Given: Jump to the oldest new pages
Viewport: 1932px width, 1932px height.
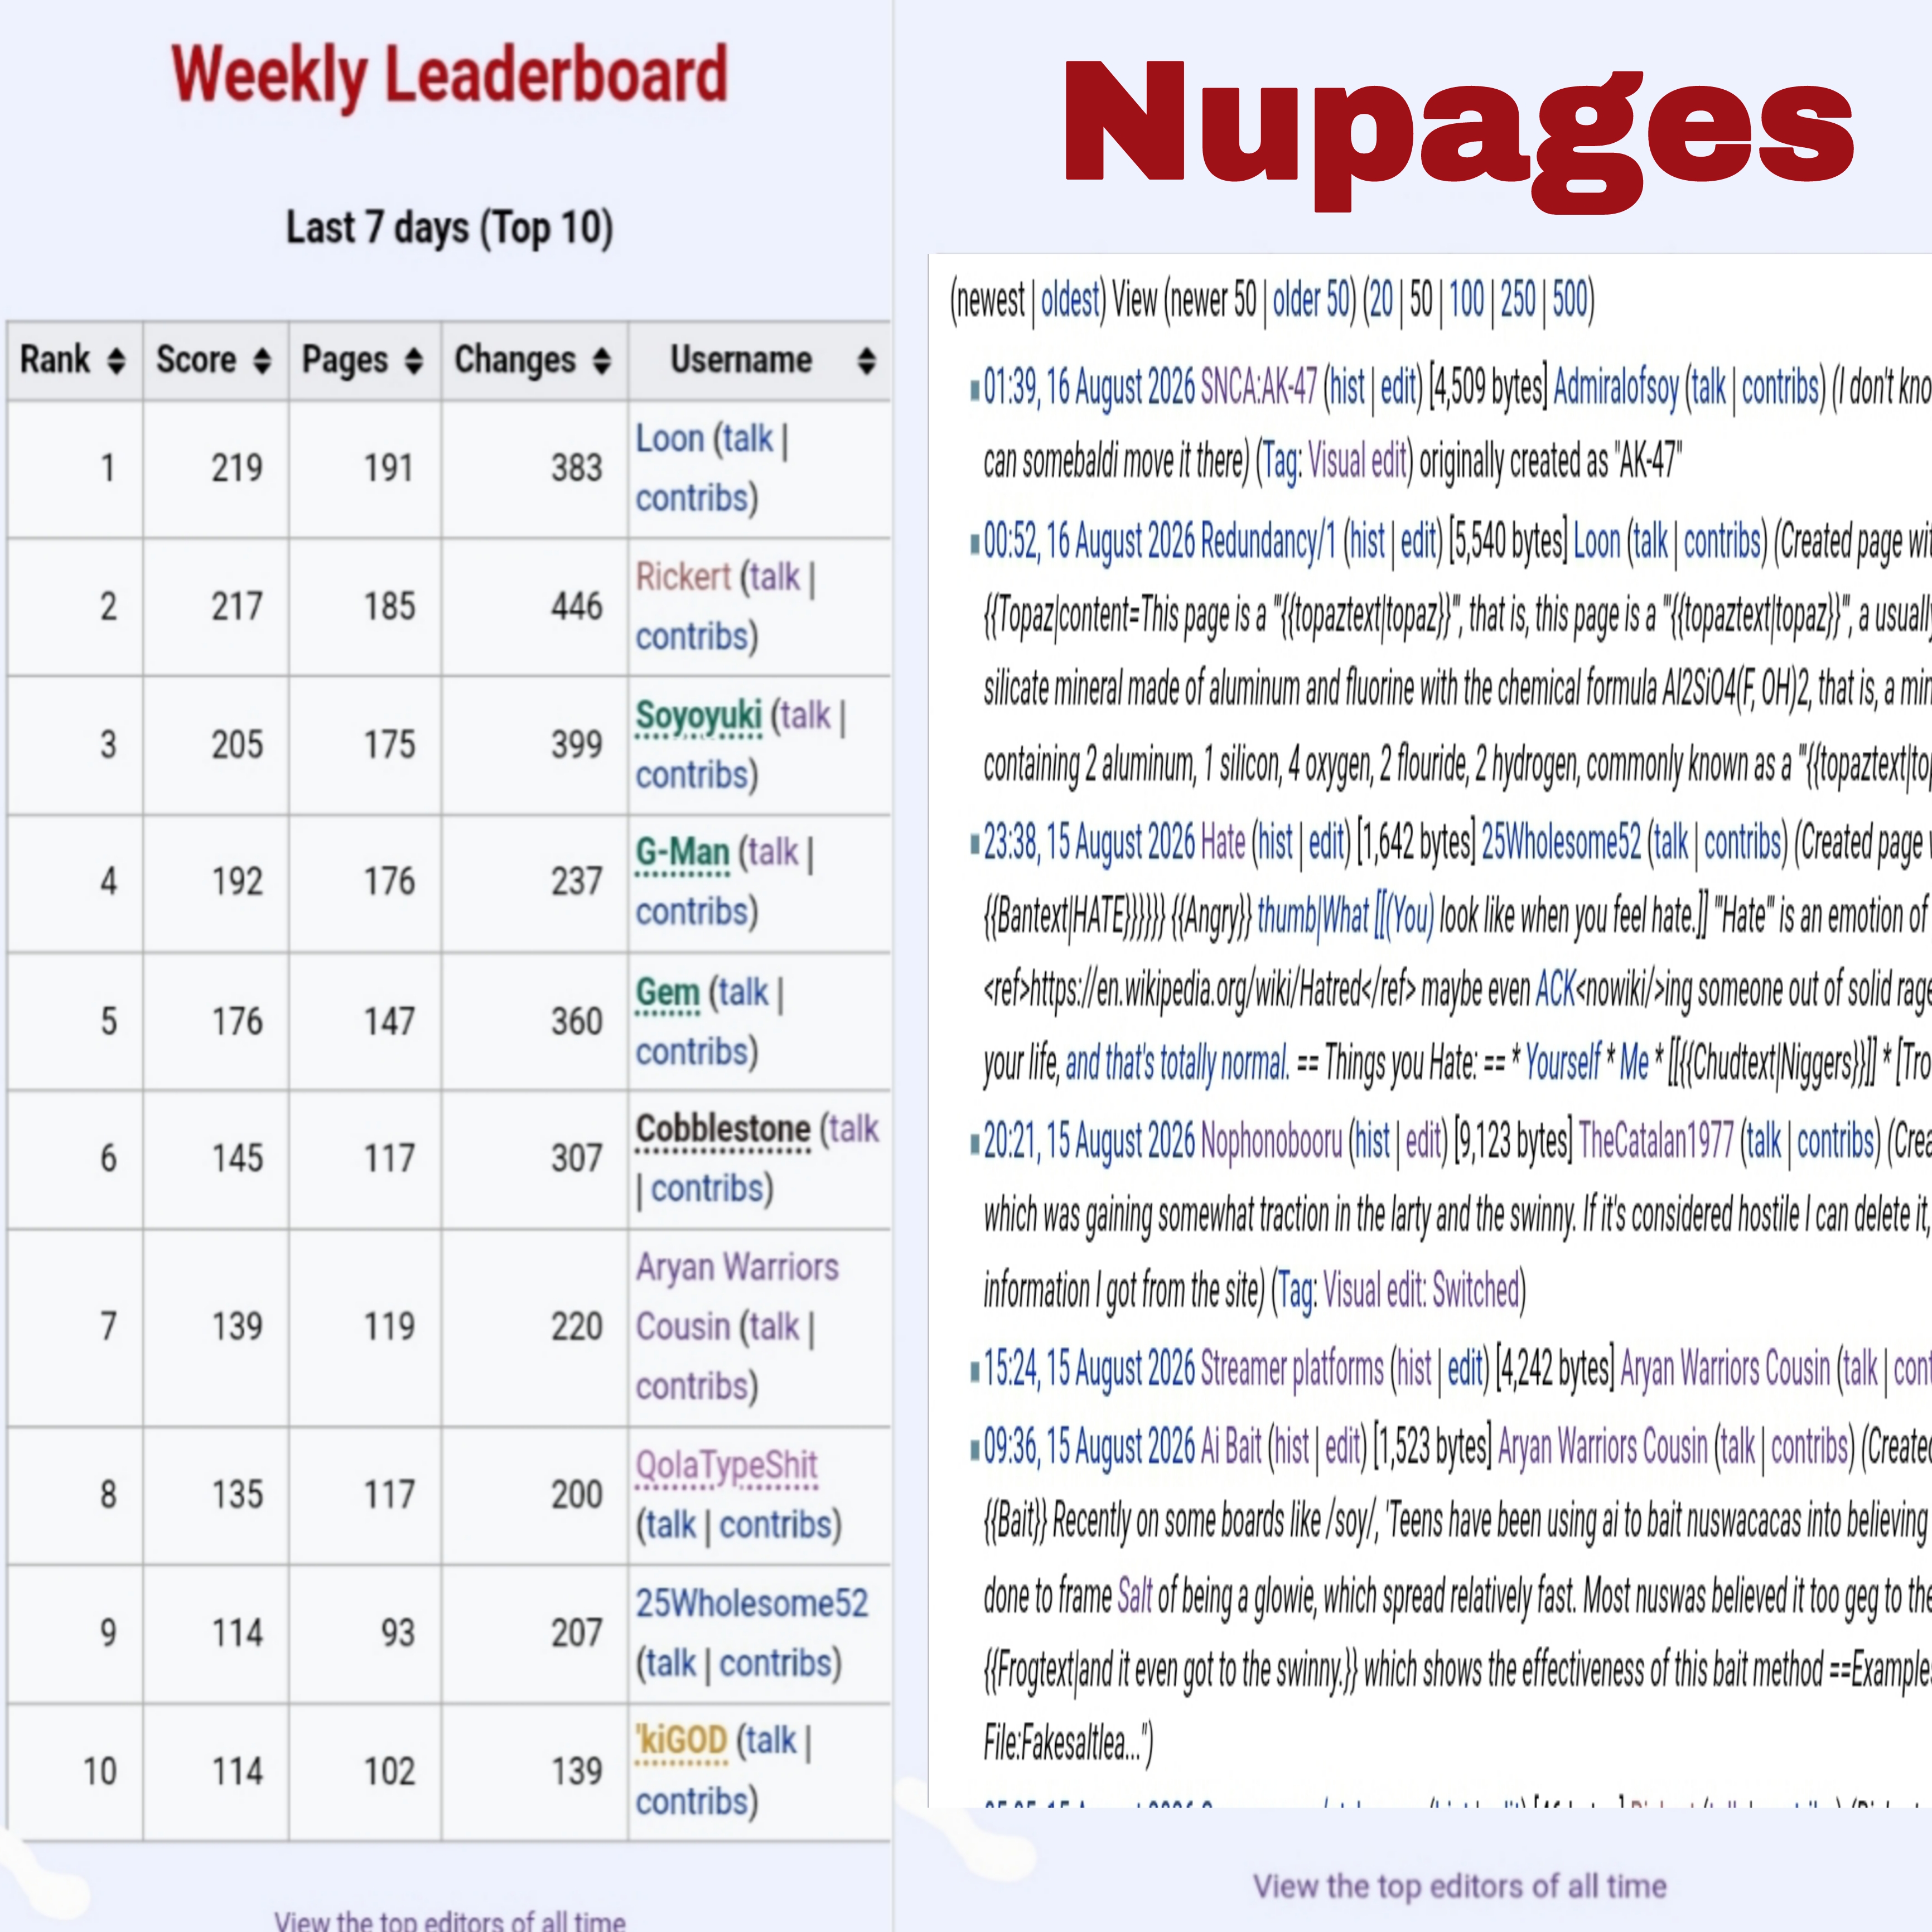Looking at the screenshot, I should click(x=1070, y=300).
